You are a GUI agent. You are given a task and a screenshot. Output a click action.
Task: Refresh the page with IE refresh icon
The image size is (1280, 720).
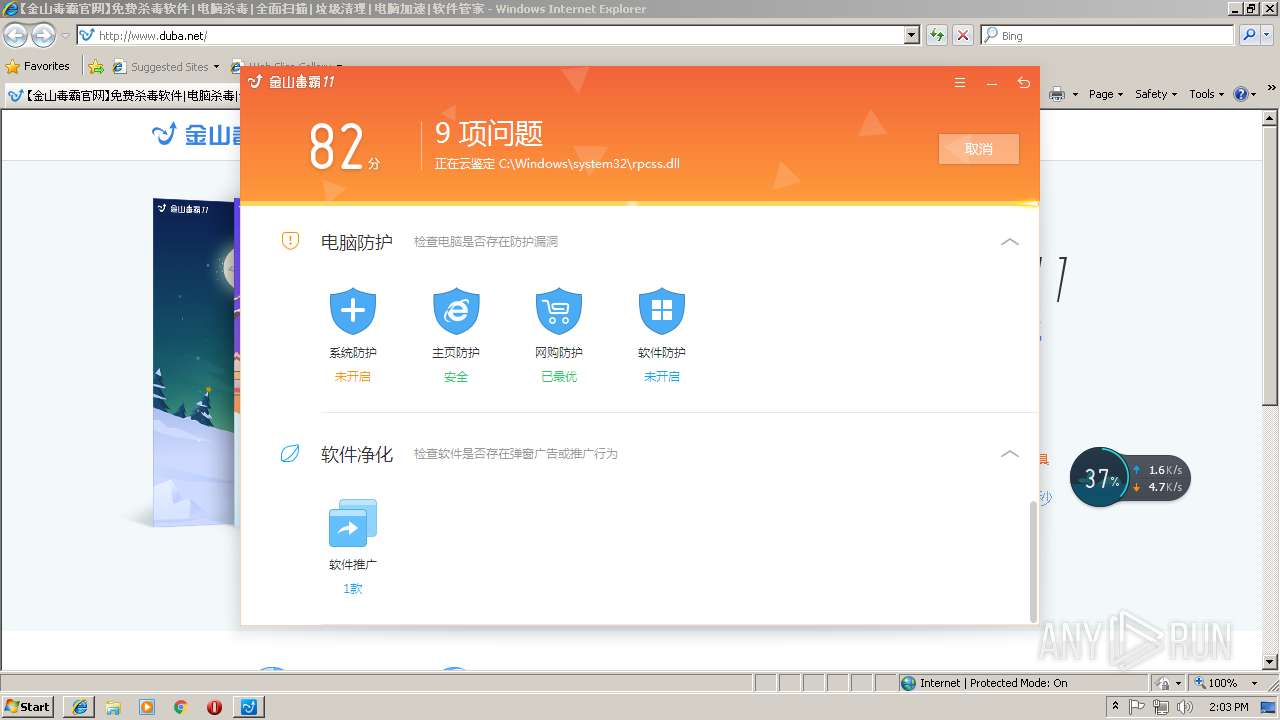[937, 35]
